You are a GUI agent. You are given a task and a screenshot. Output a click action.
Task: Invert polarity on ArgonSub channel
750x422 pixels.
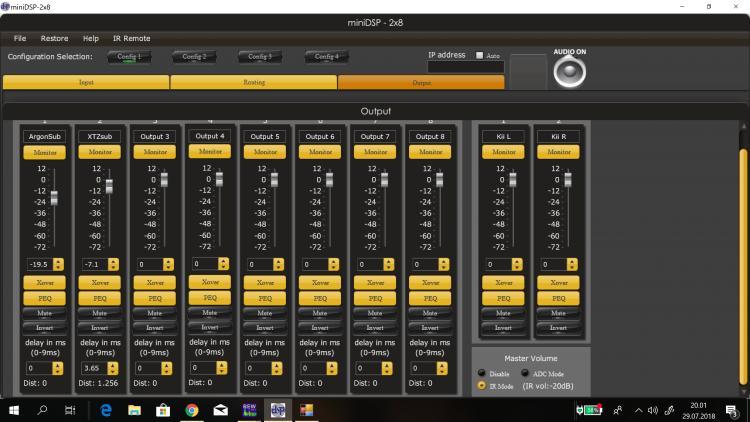pyautogui.click(x=44, y=328)
